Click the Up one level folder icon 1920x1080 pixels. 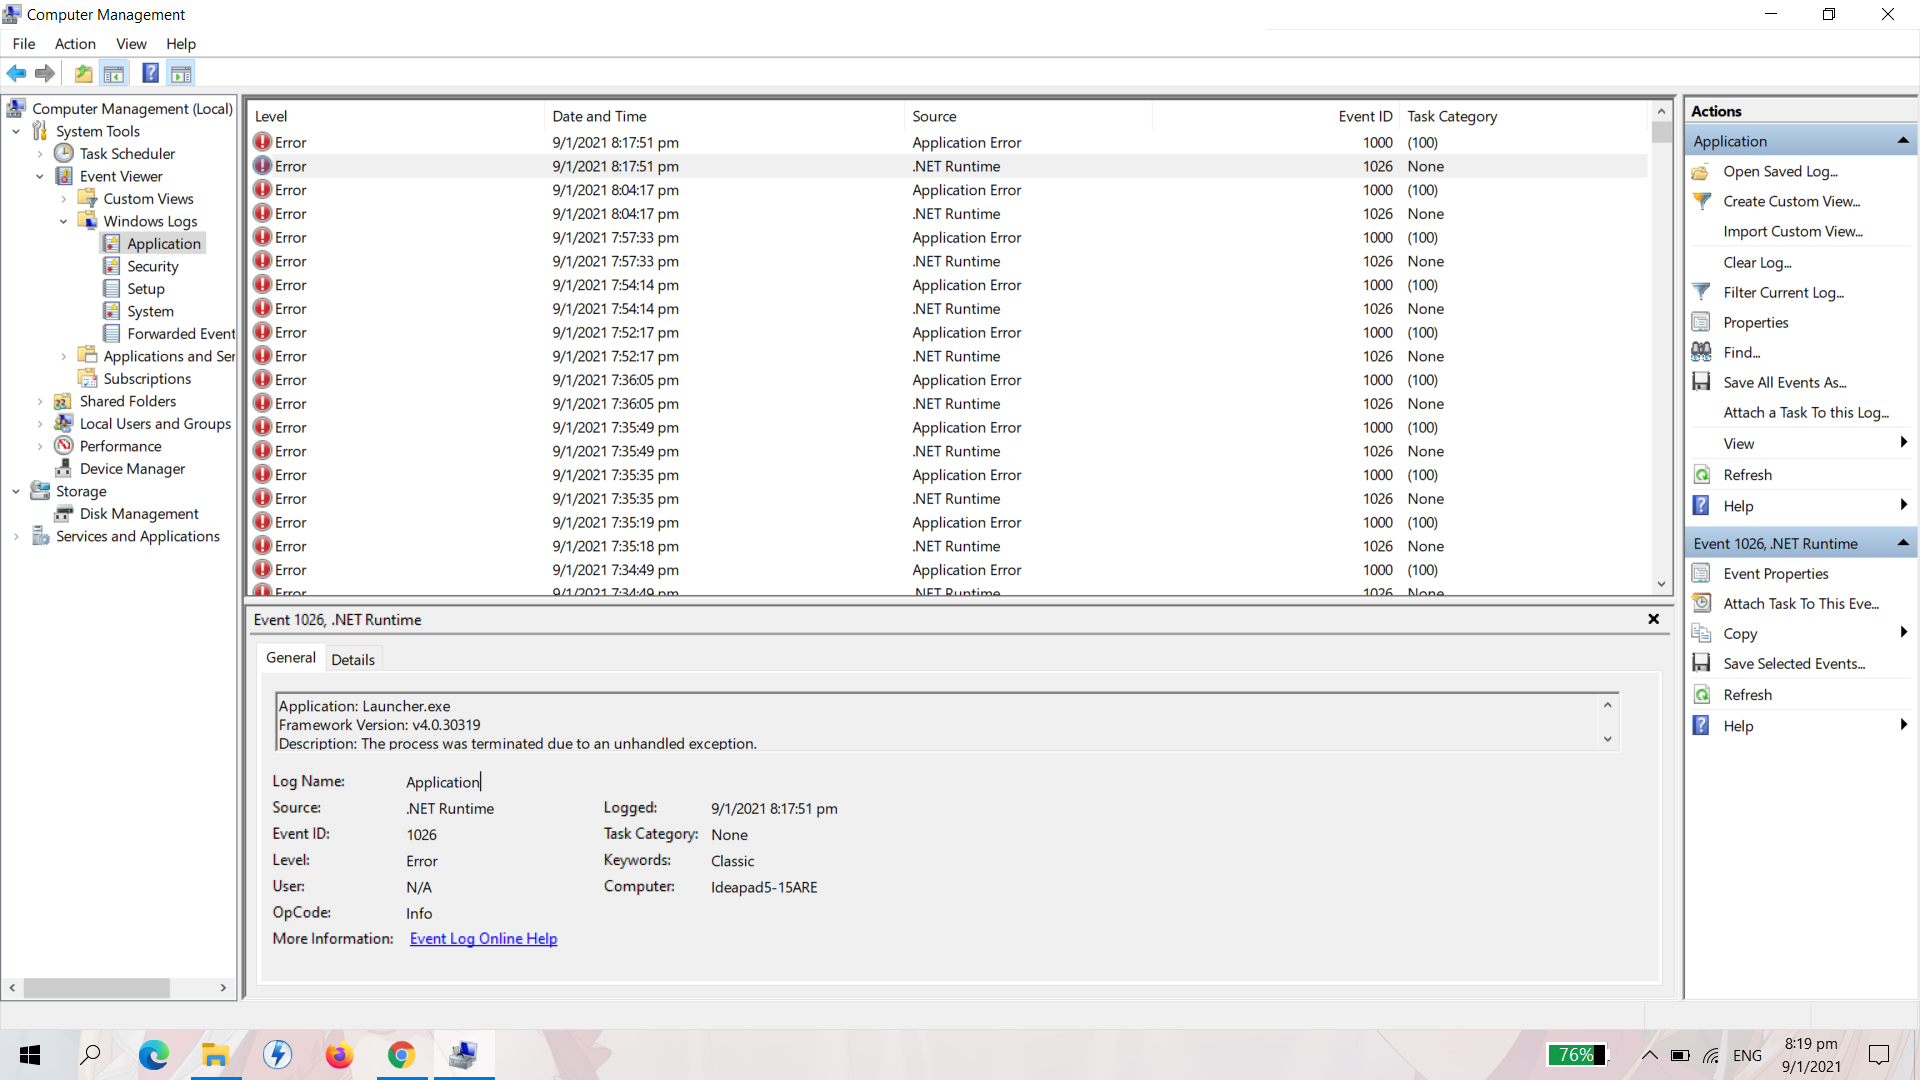tap(84, 73)
